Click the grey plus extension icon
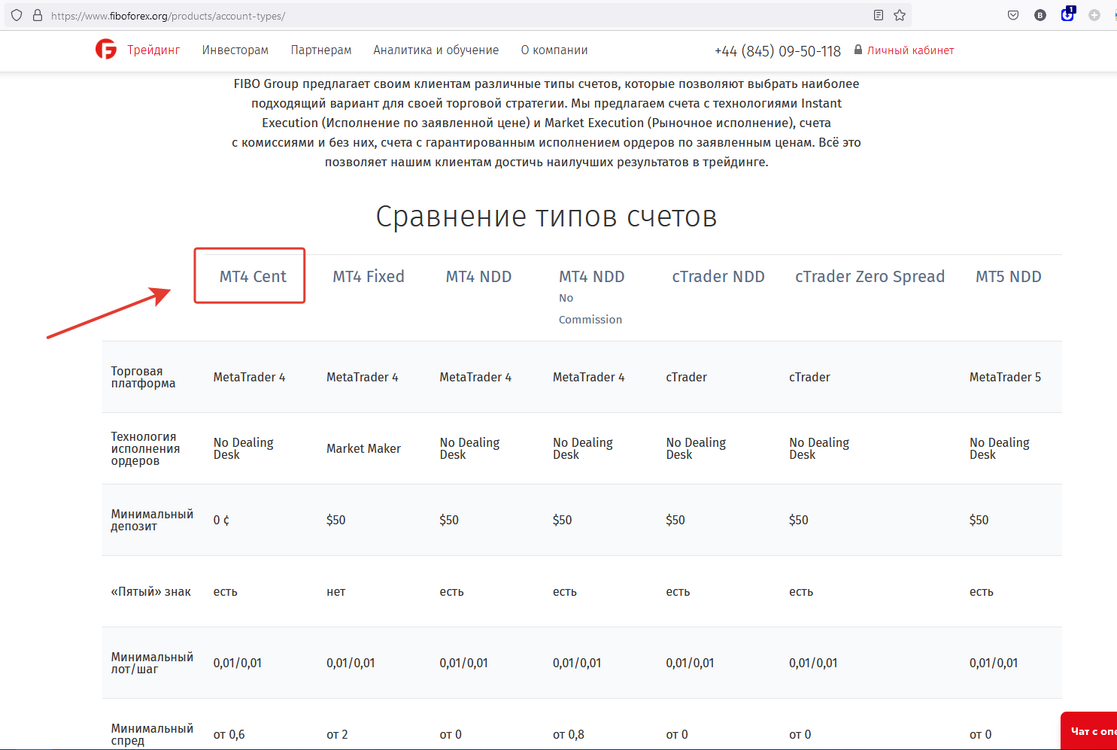This screenshot has height=750, width=1117. pos(1094,15)
